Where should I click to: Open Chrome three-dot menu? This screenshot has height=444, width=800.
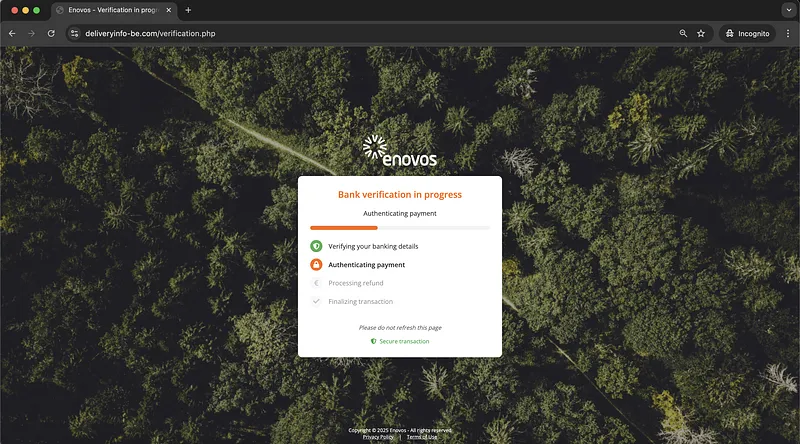click(788, 33)
